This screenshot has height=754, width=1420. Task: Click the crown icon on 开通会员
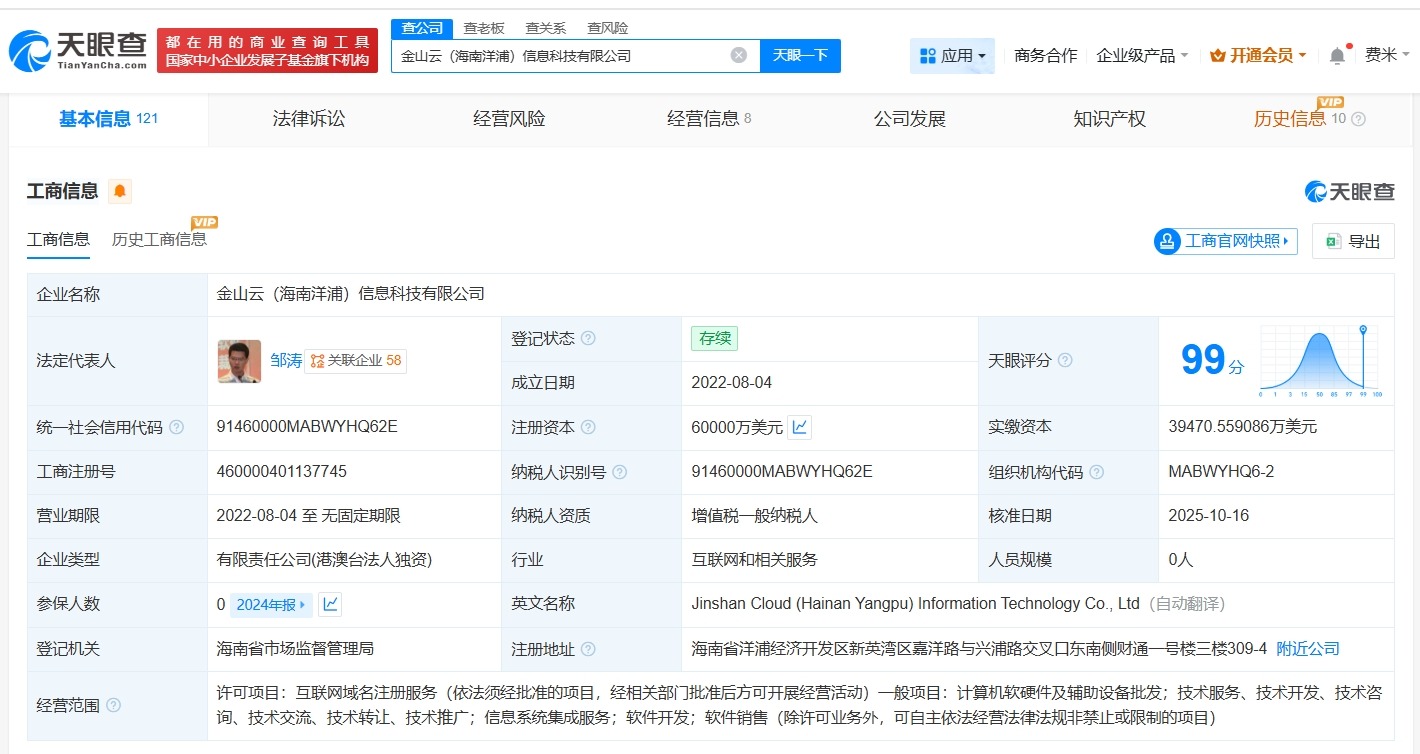[x=1216, y=56]
